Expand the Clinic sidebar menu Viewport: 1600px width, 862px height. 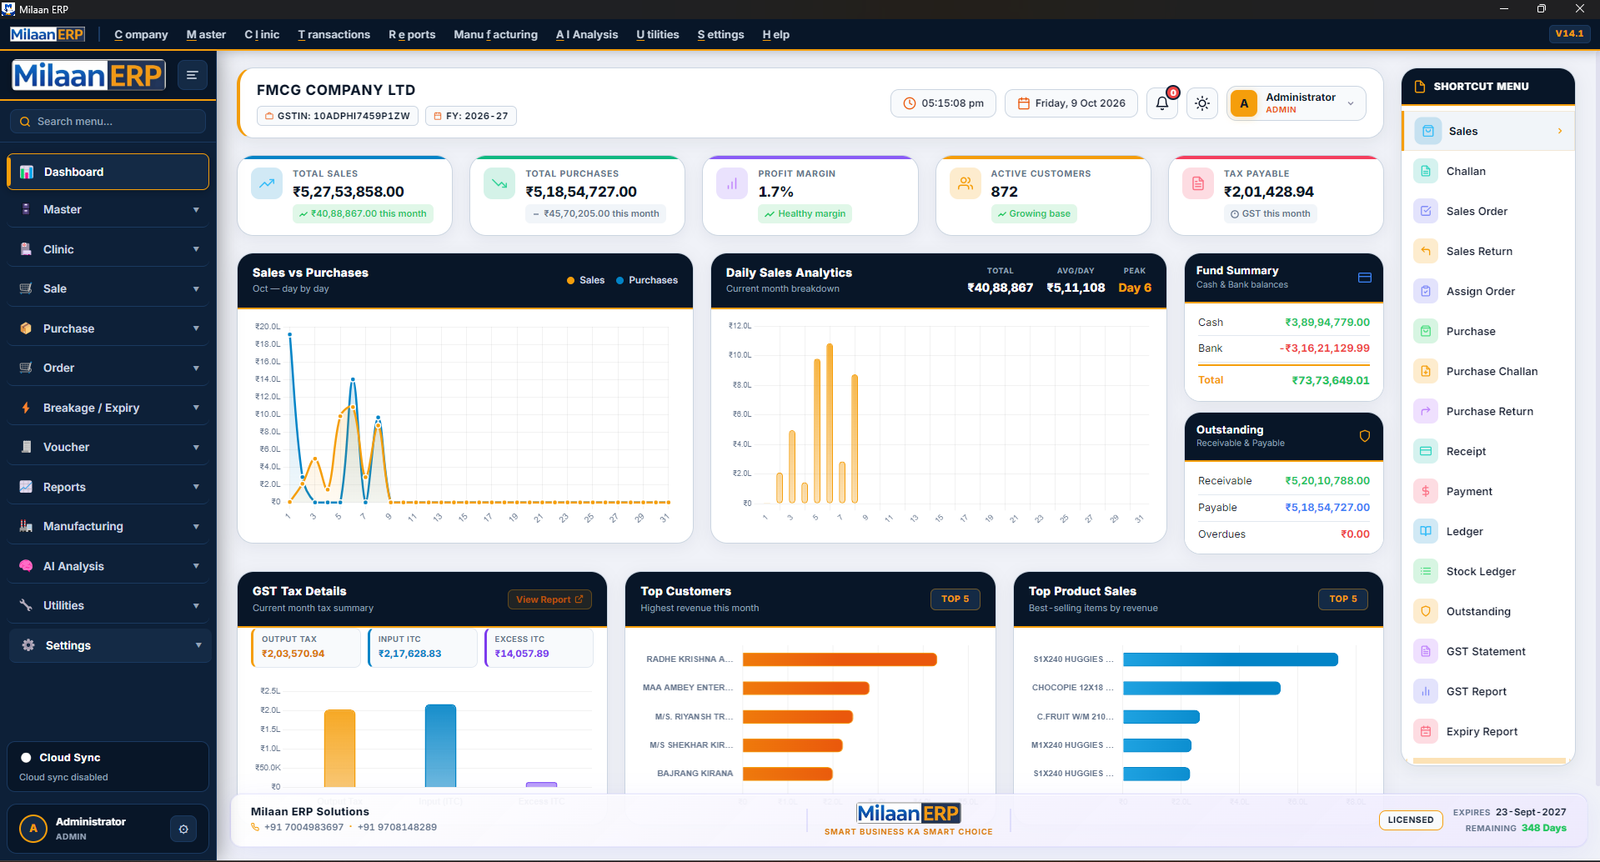point(108,249)
